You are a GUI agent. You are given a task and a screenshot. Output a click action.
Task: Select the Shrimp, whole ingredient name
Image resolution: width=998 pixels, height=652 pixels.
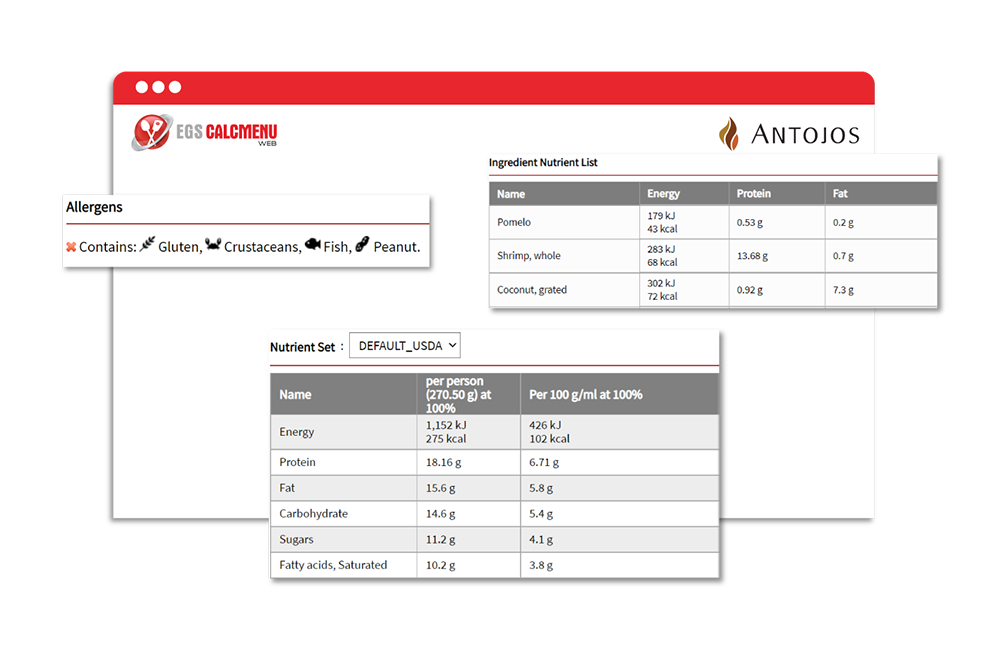point(529,255)
